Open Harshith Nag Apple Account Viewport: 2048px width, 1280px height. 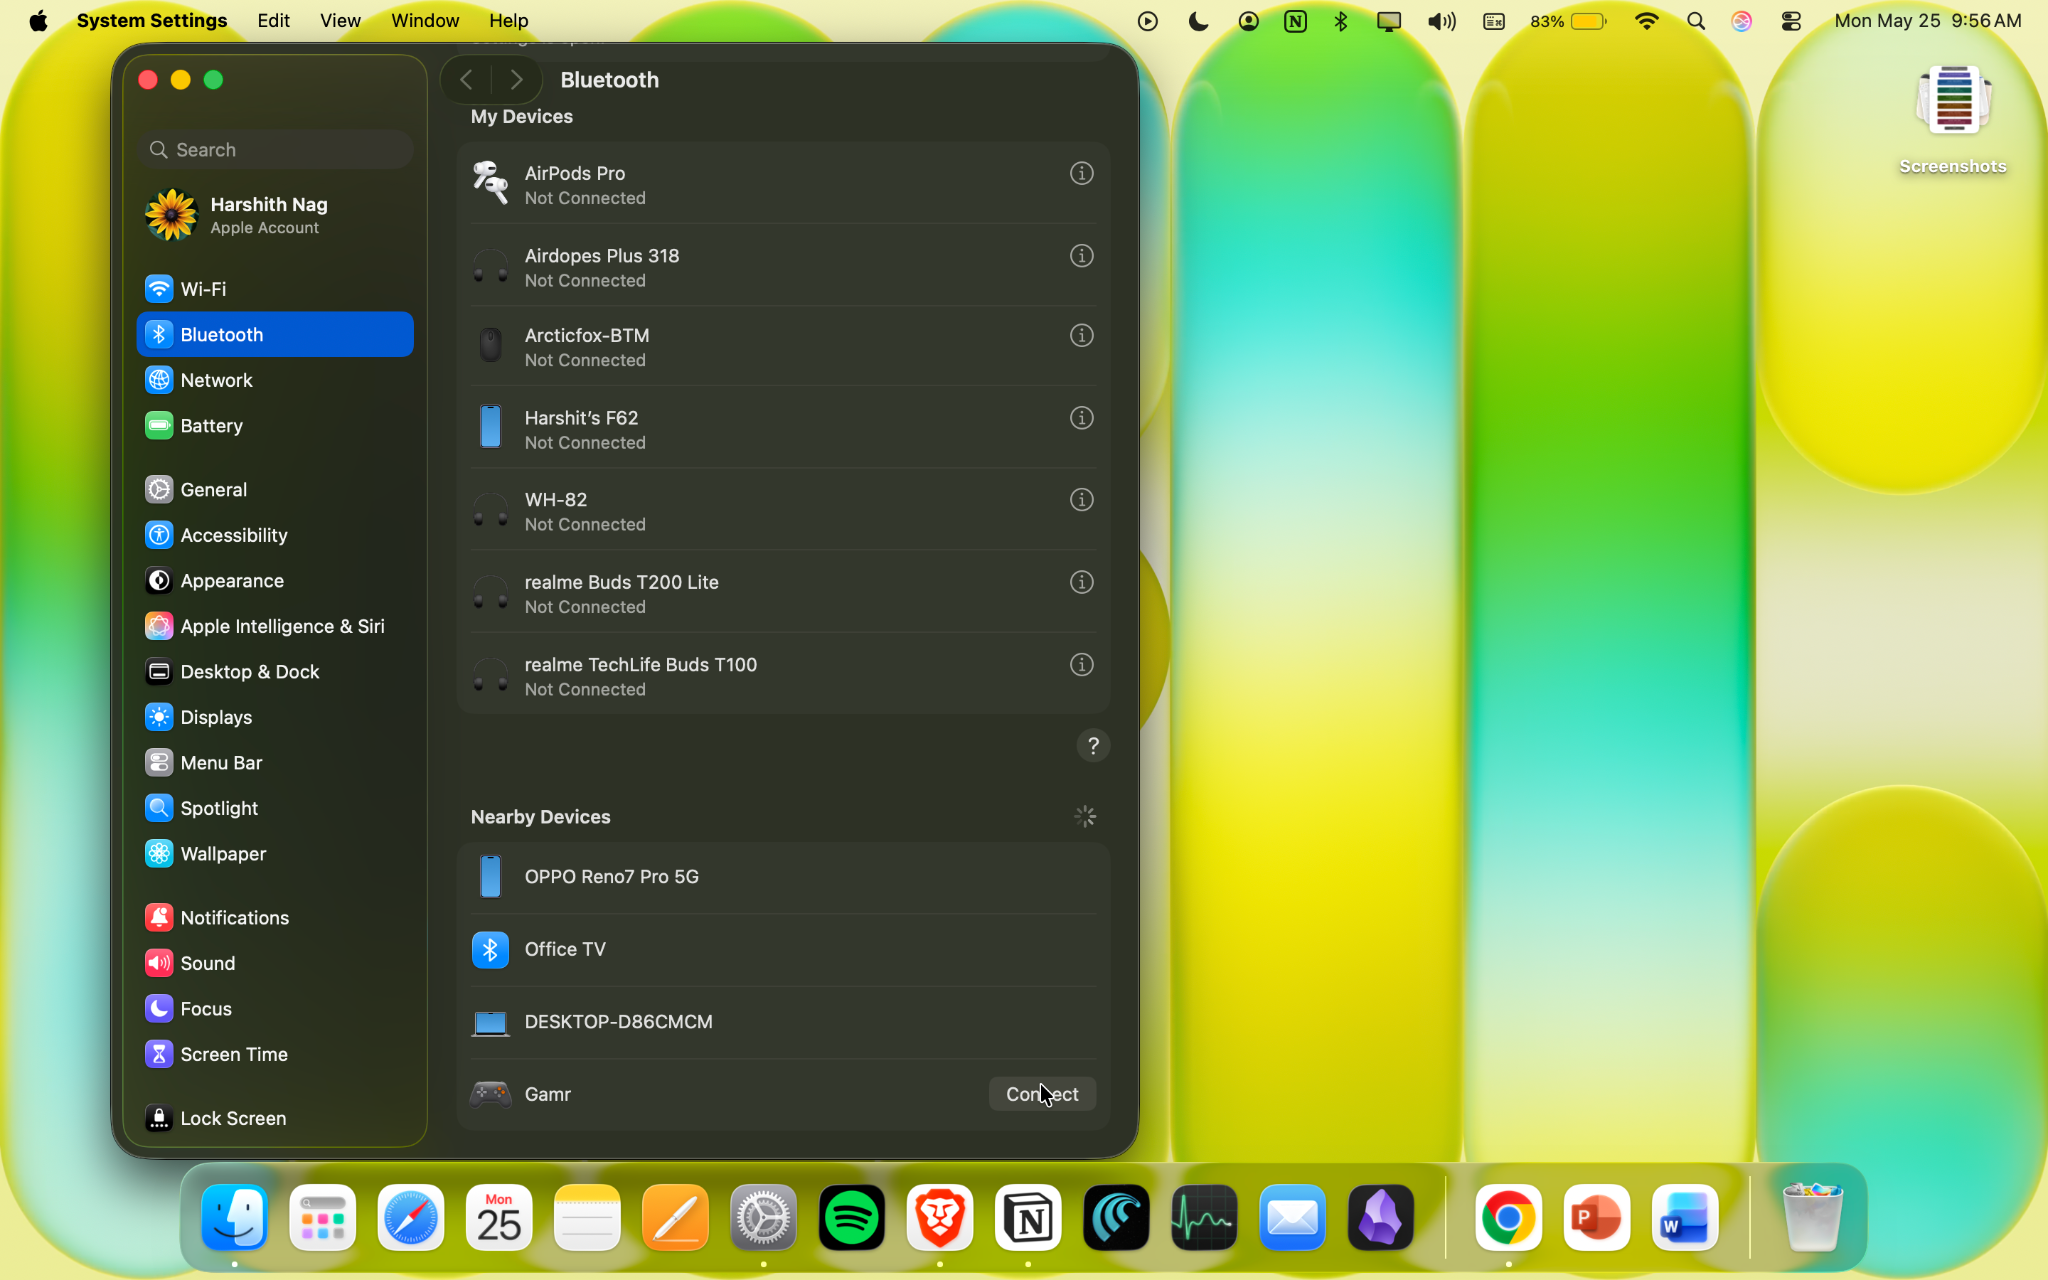pos(275,215)
